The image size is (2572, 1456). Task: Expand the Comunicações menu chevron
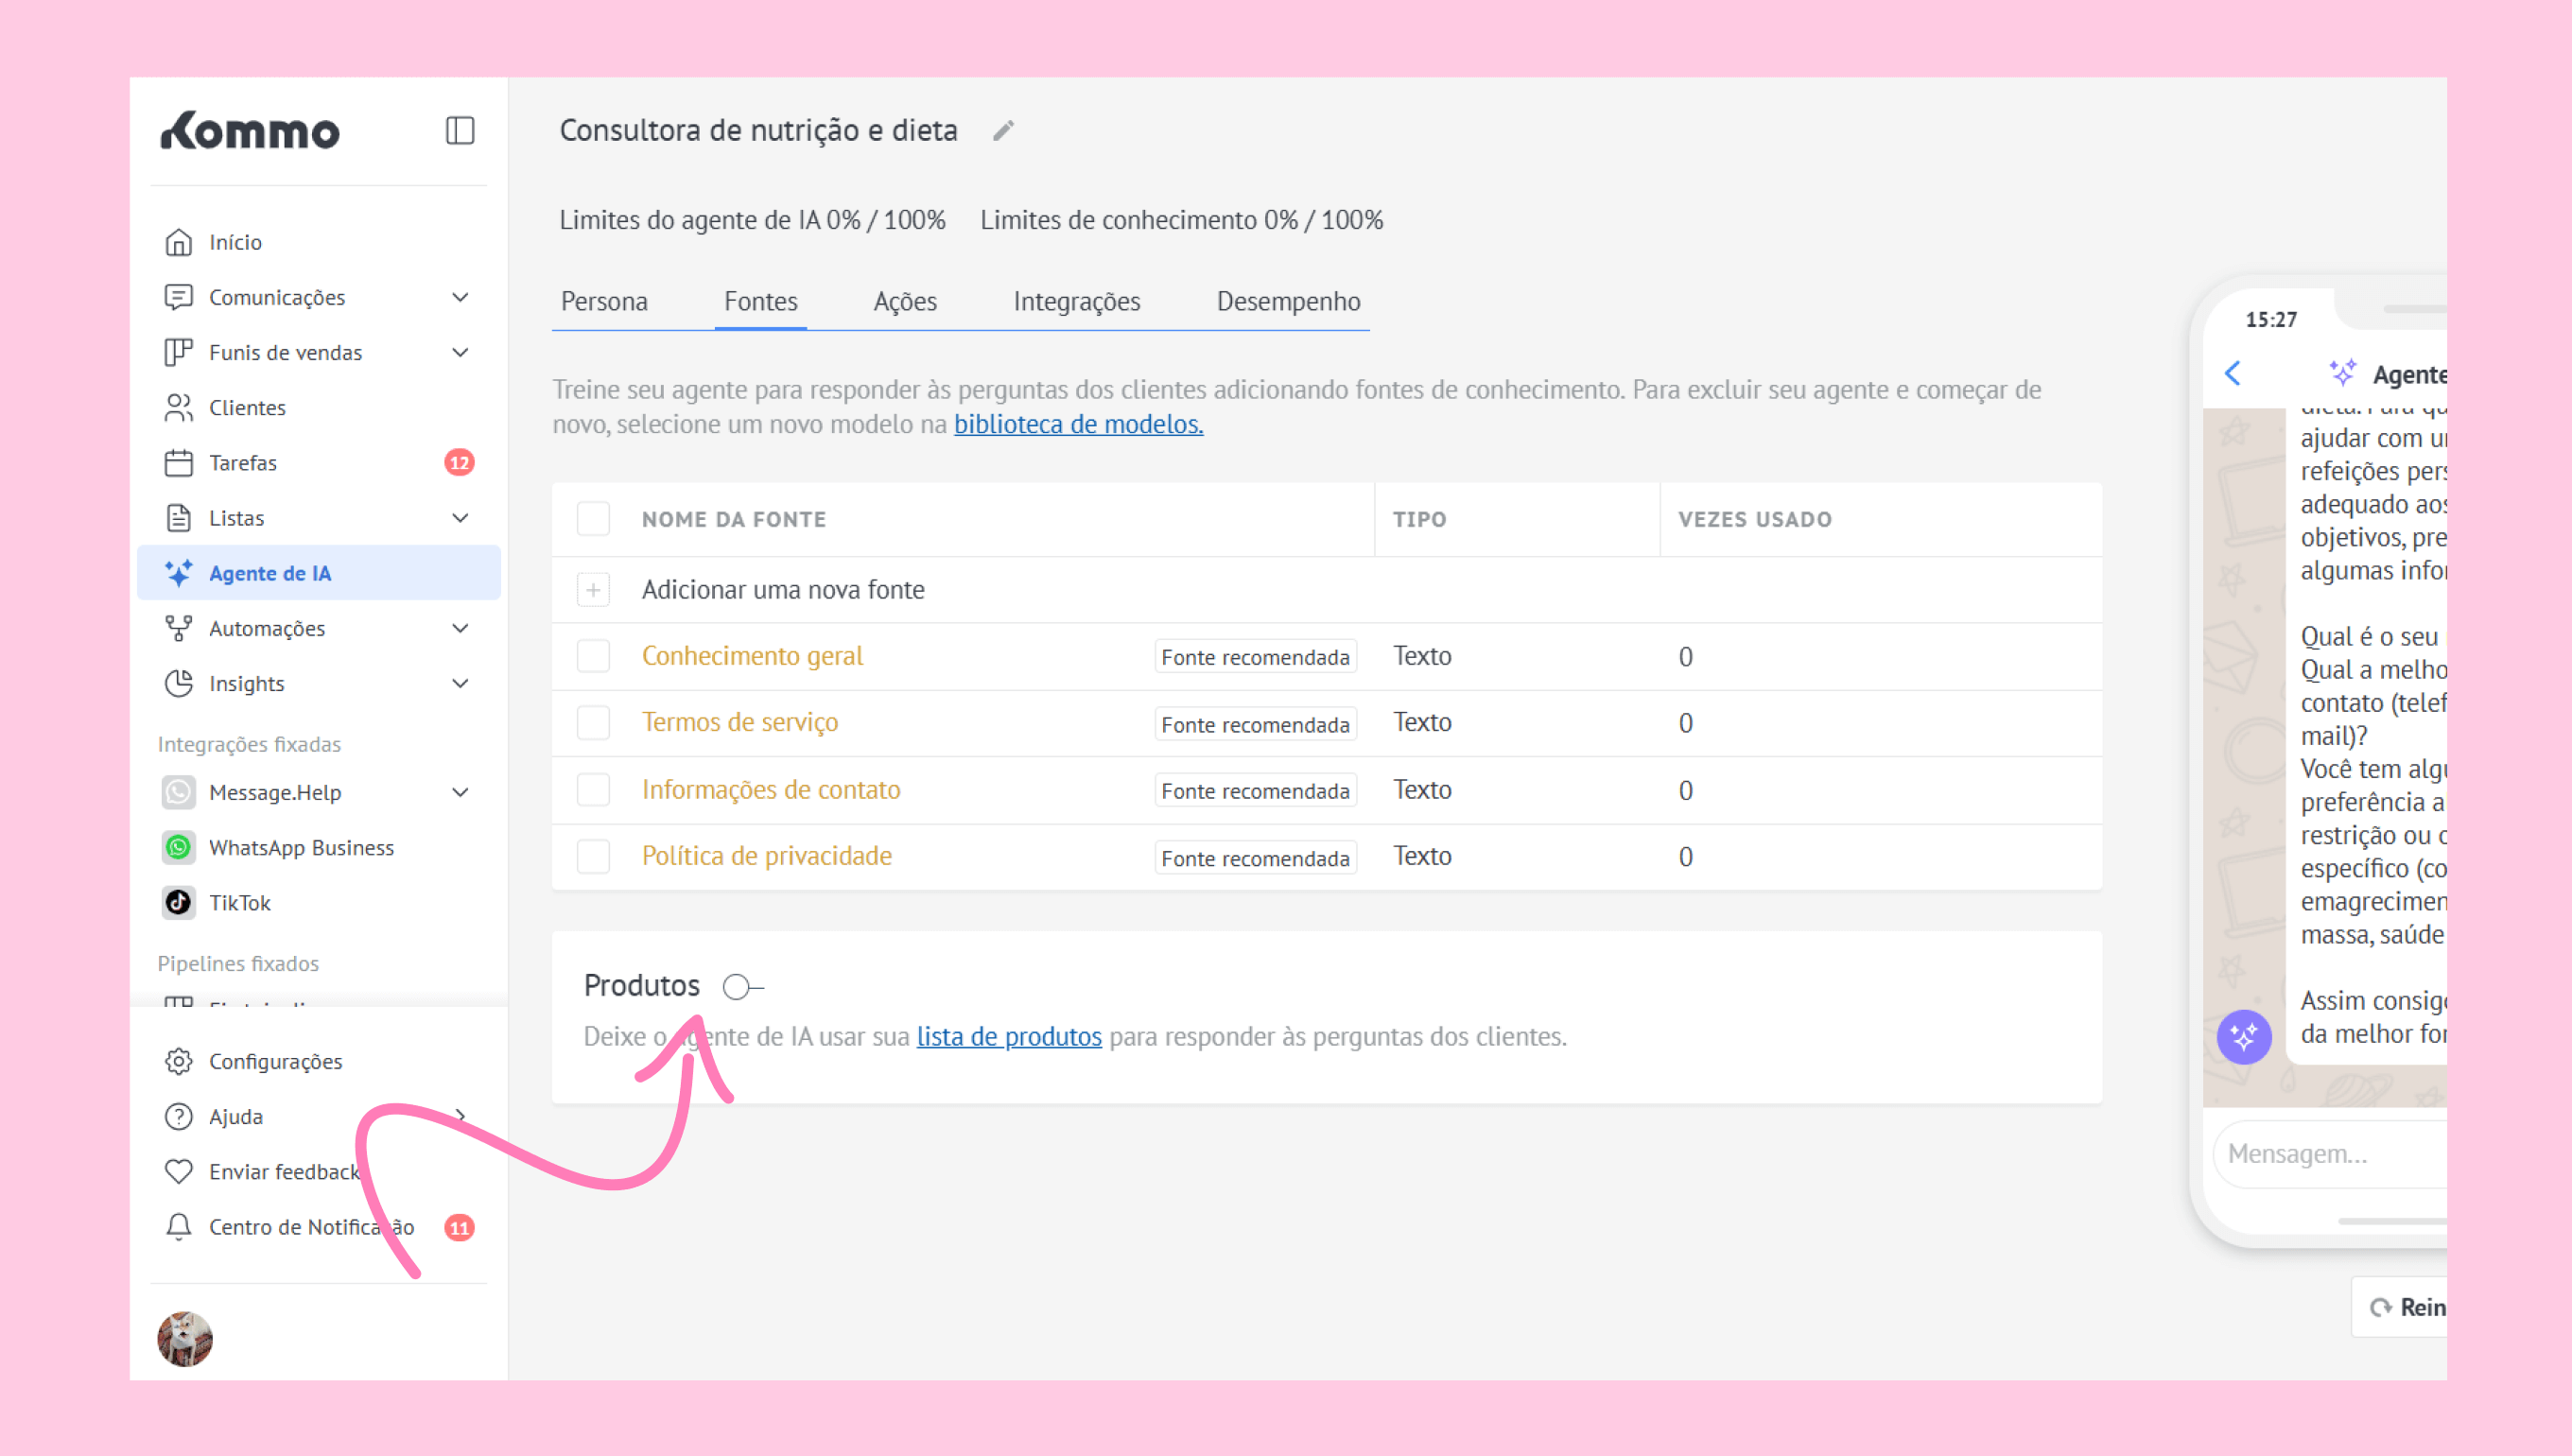pyautogui.click(x=460, y=297)
